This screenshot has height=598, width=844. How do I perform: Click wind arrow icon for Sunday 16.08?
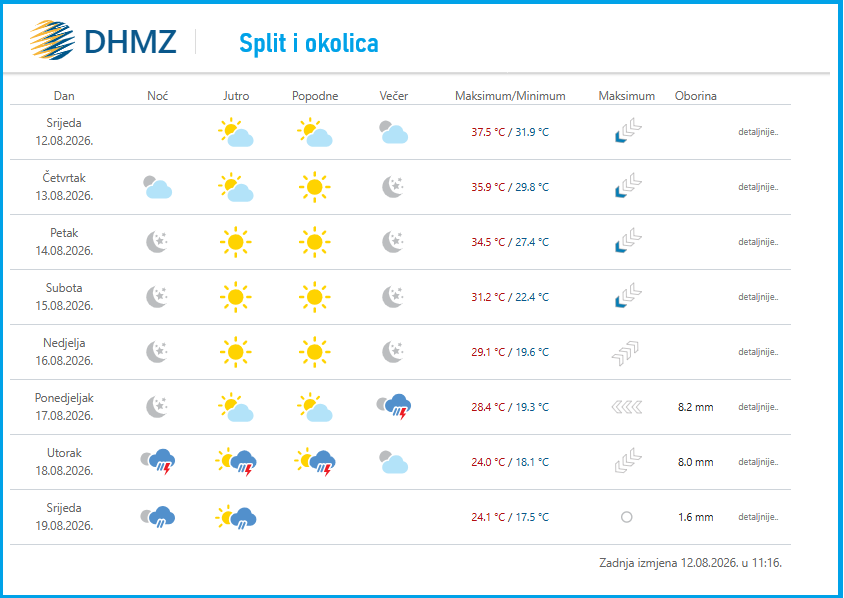tap(625, 353)
